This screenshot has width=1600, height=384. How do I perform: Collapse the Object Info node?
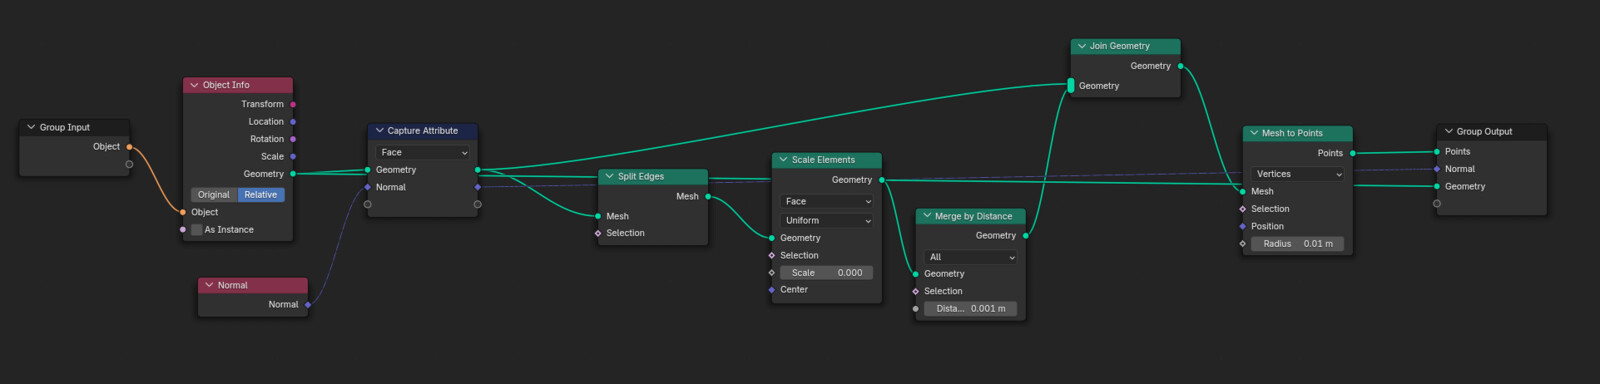(x=194, y=86)
